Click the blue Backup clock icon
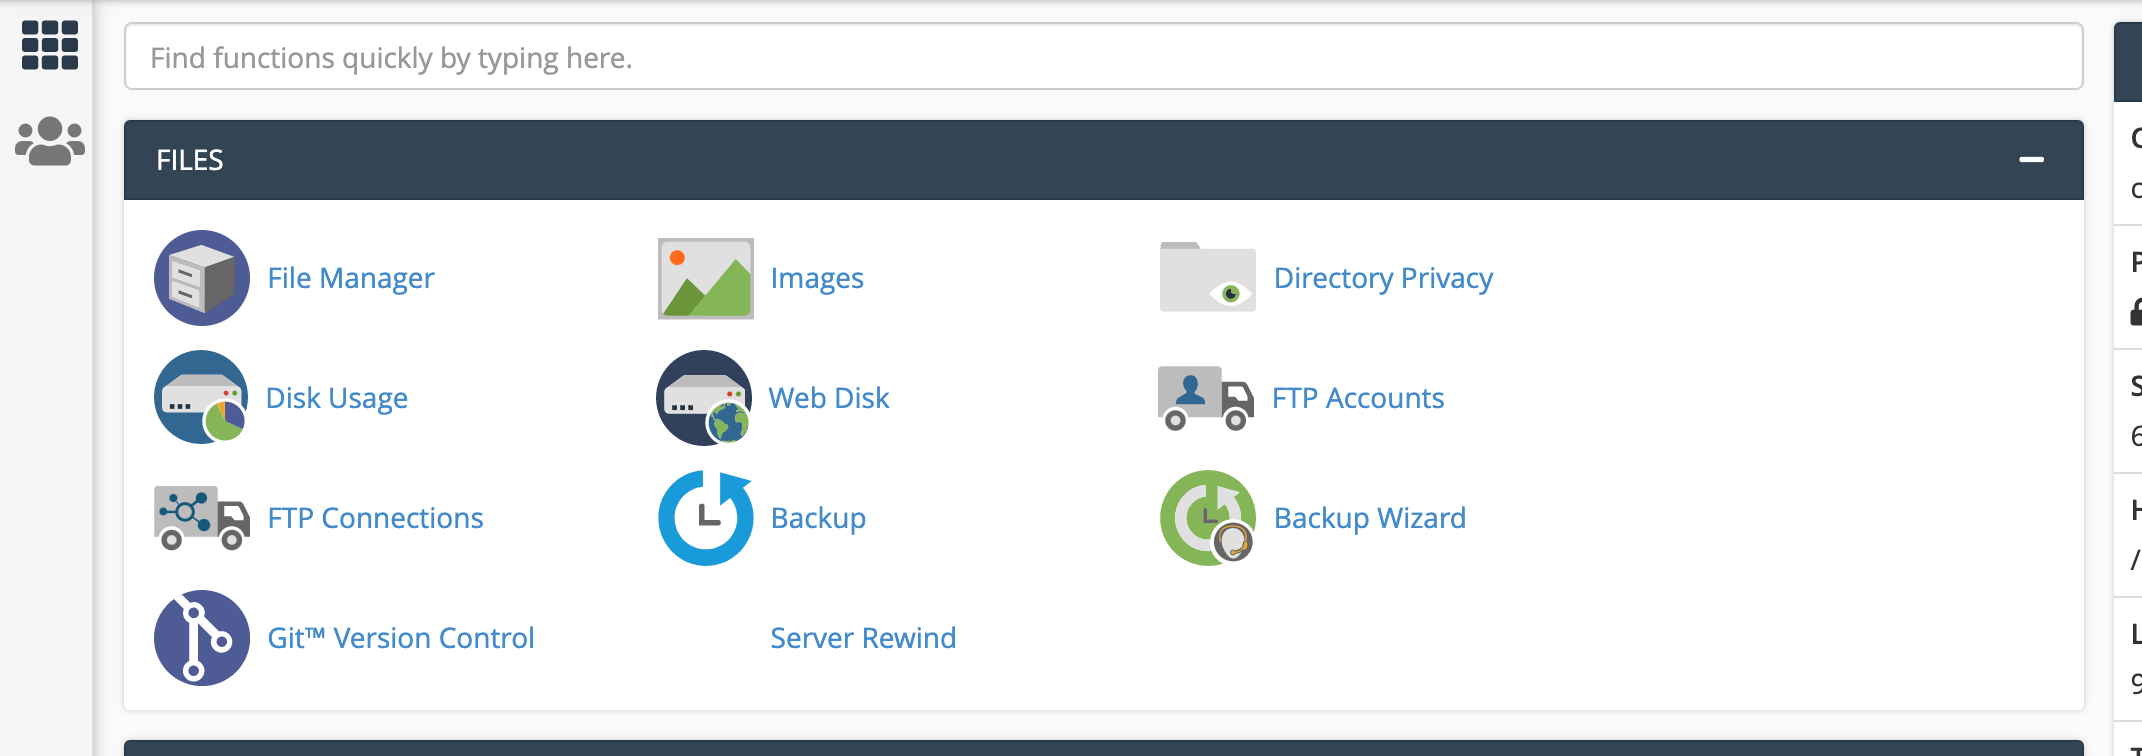Image resolution: width=2142 pixels, height=756 pixels. pyautogui.click(x=705, y=518)
